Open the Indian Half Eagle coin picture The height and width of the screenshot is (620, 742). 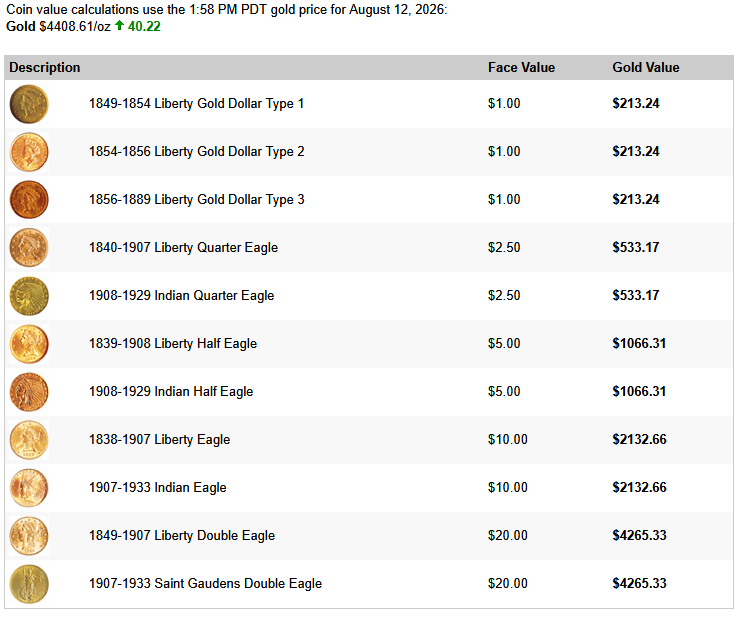(x=29, y=392)
